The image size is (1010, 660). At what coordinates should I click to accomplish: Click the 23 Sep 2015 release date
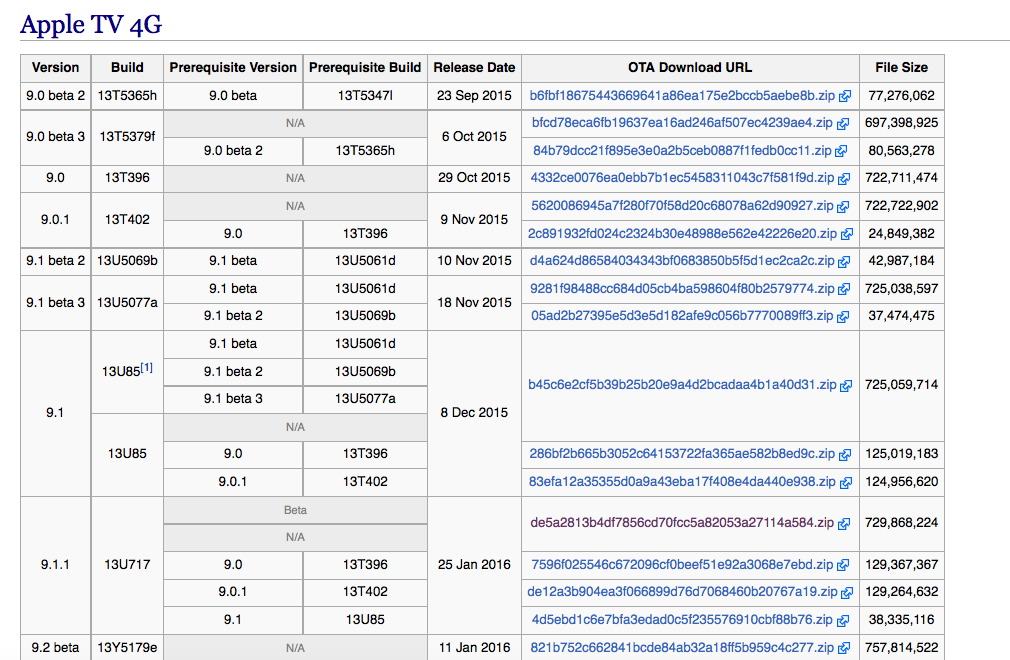[474, 95]
